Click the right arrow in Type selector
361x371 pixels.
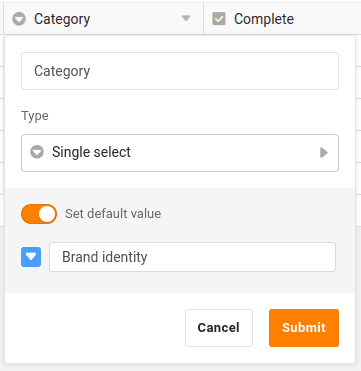click(324, 153)
